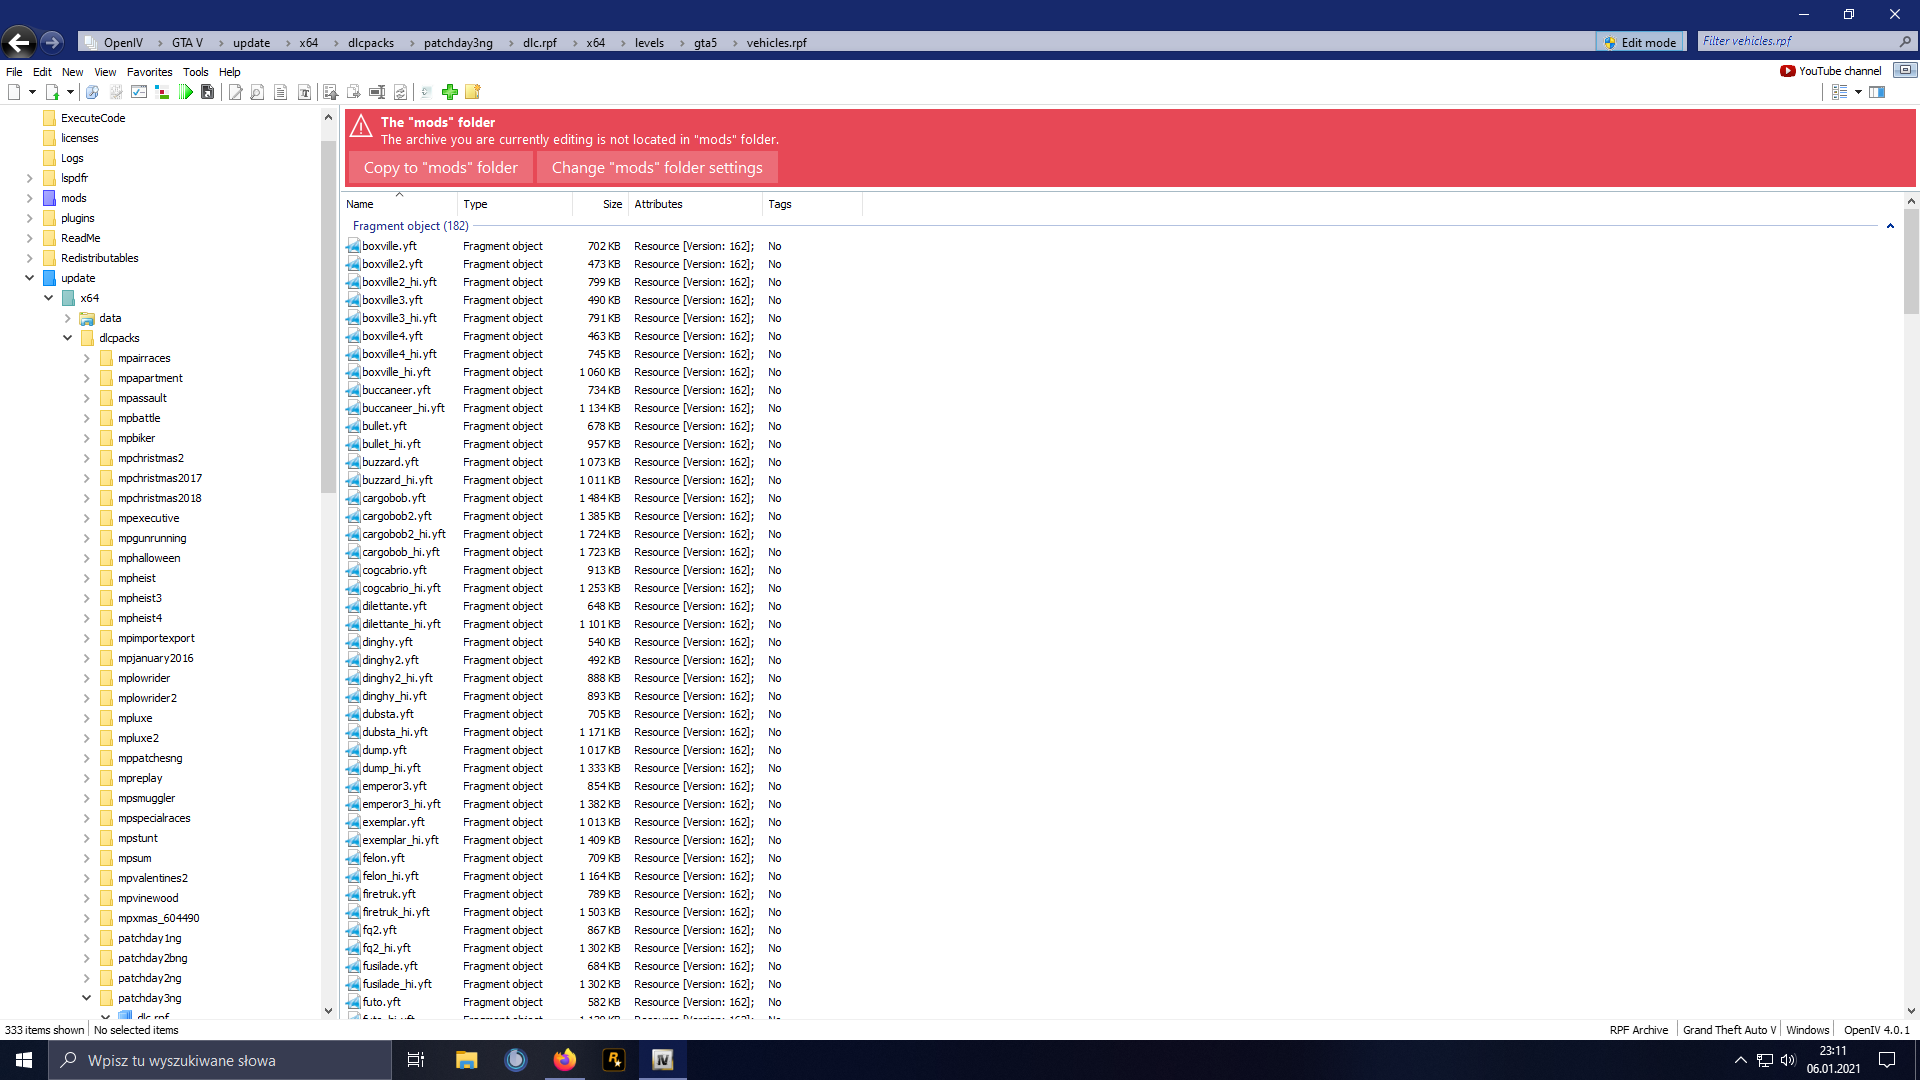
Task: Open the Tools menu
Action: click(x=195, y=72)
